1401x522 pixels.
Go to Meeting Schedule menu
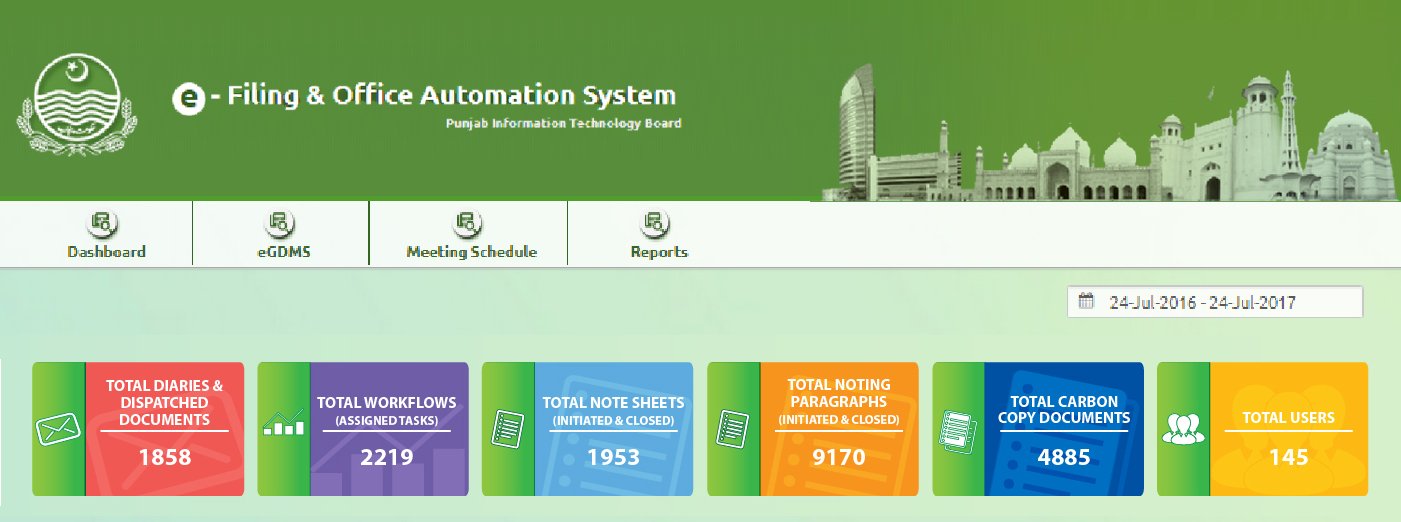pos(471,233)
